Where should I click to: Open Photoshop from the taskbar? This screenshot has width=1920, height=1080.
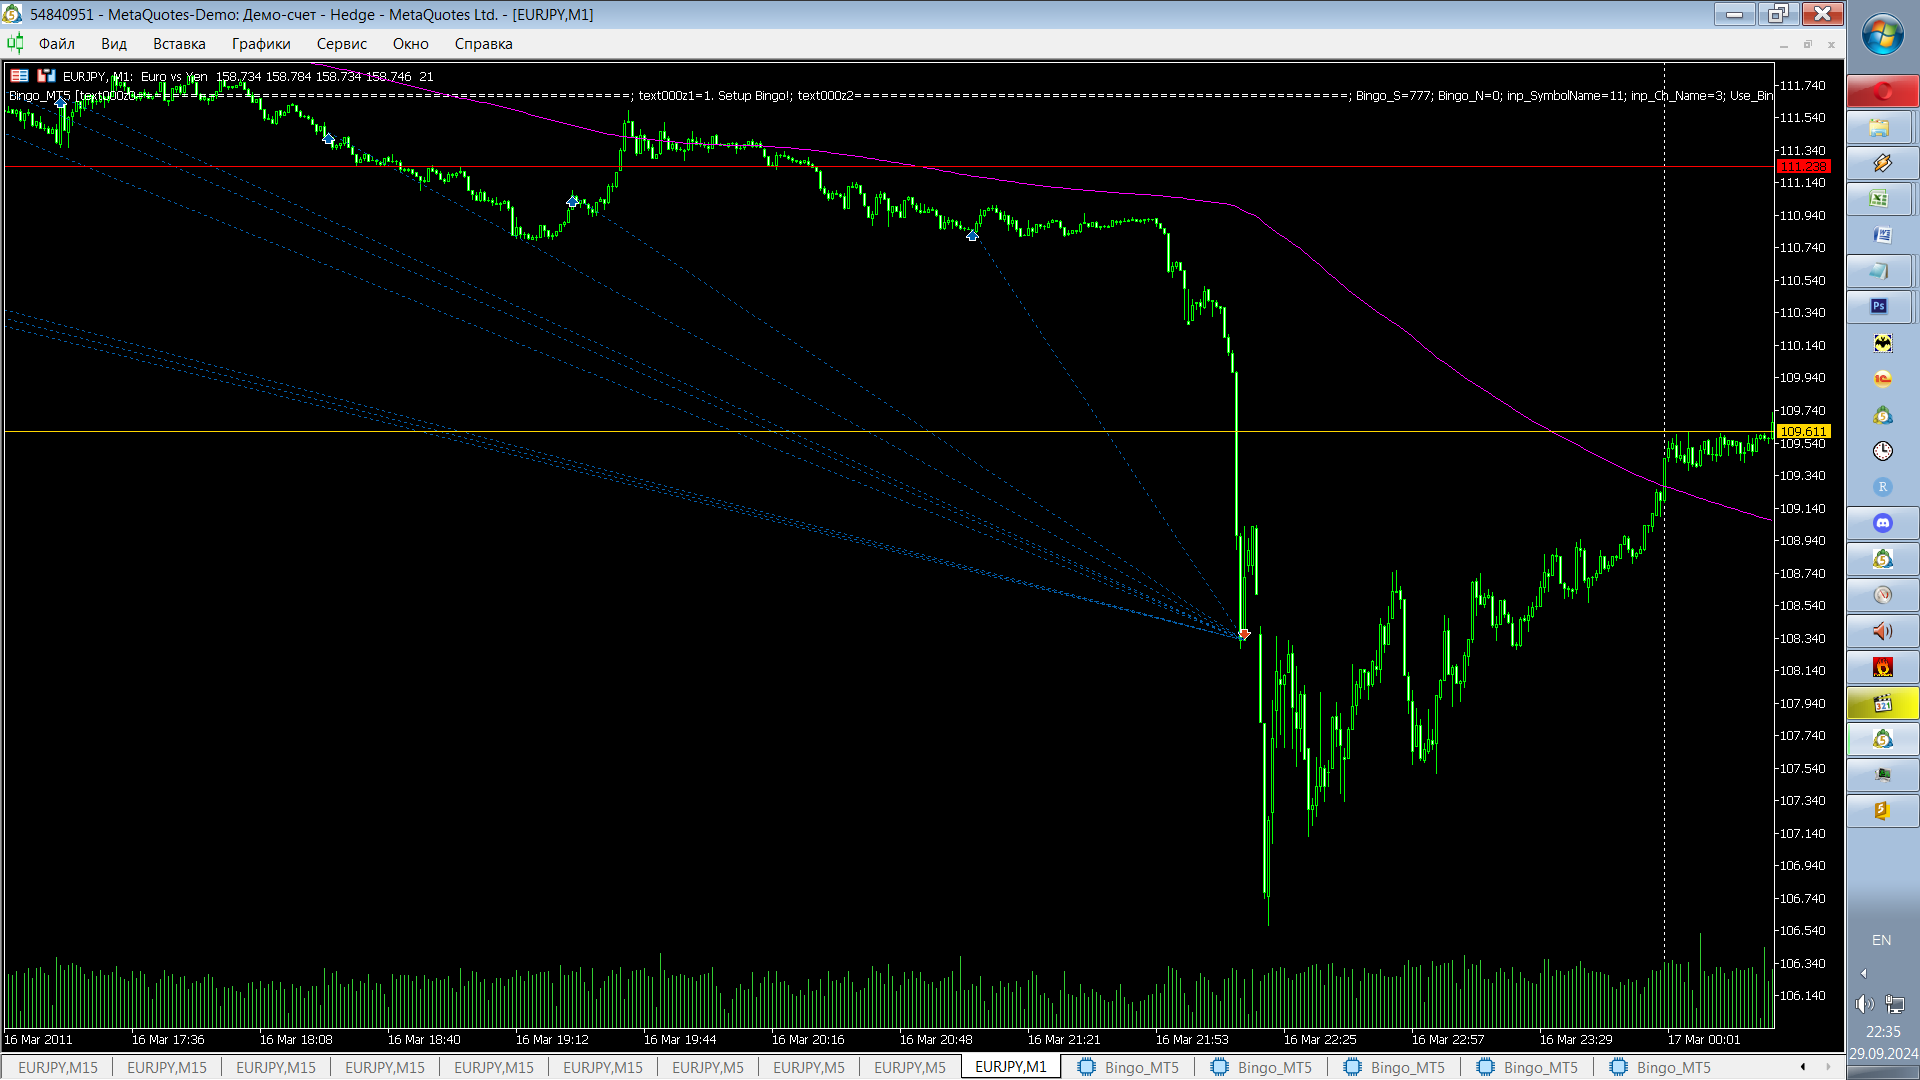click(1881, 307)
